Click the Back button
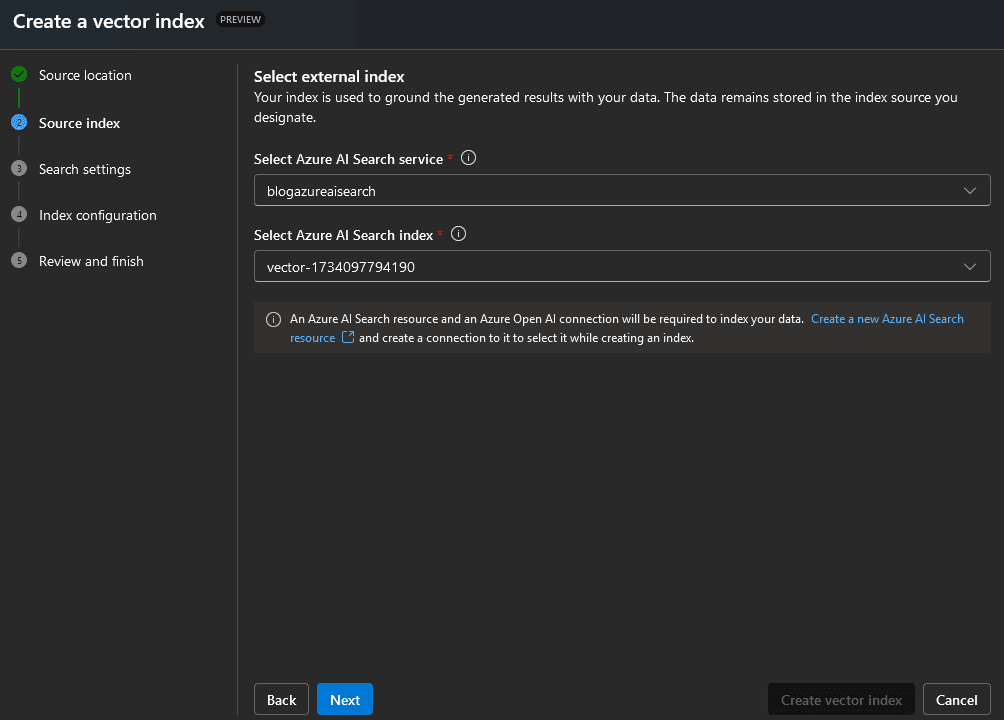This screenshot has width=1004, height=720. (281, 699)
